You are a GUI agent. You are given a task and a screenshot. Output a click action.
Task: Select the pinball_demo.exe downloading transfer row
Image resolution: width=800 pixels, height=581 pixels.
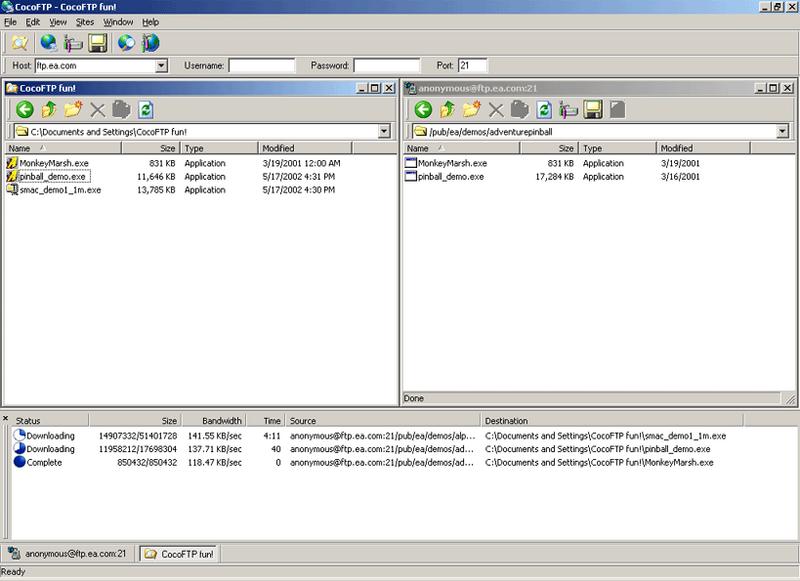tap(403, 449)
